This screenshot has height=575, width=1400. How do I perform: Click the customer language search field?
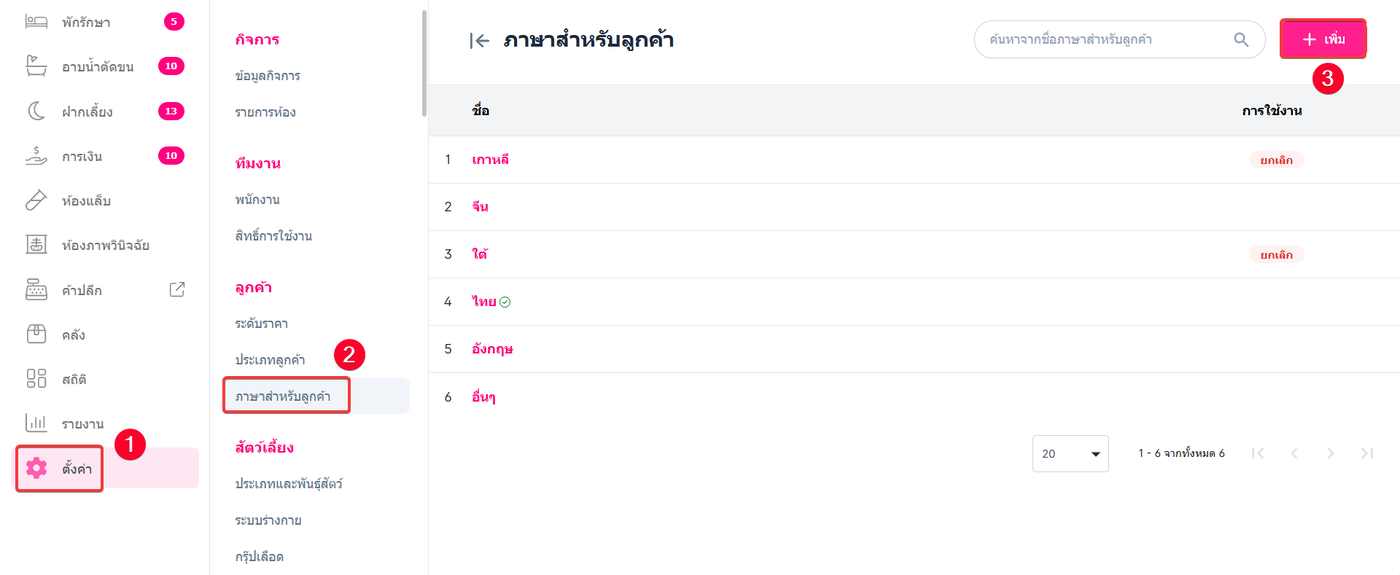click(x=1100, y=40)
